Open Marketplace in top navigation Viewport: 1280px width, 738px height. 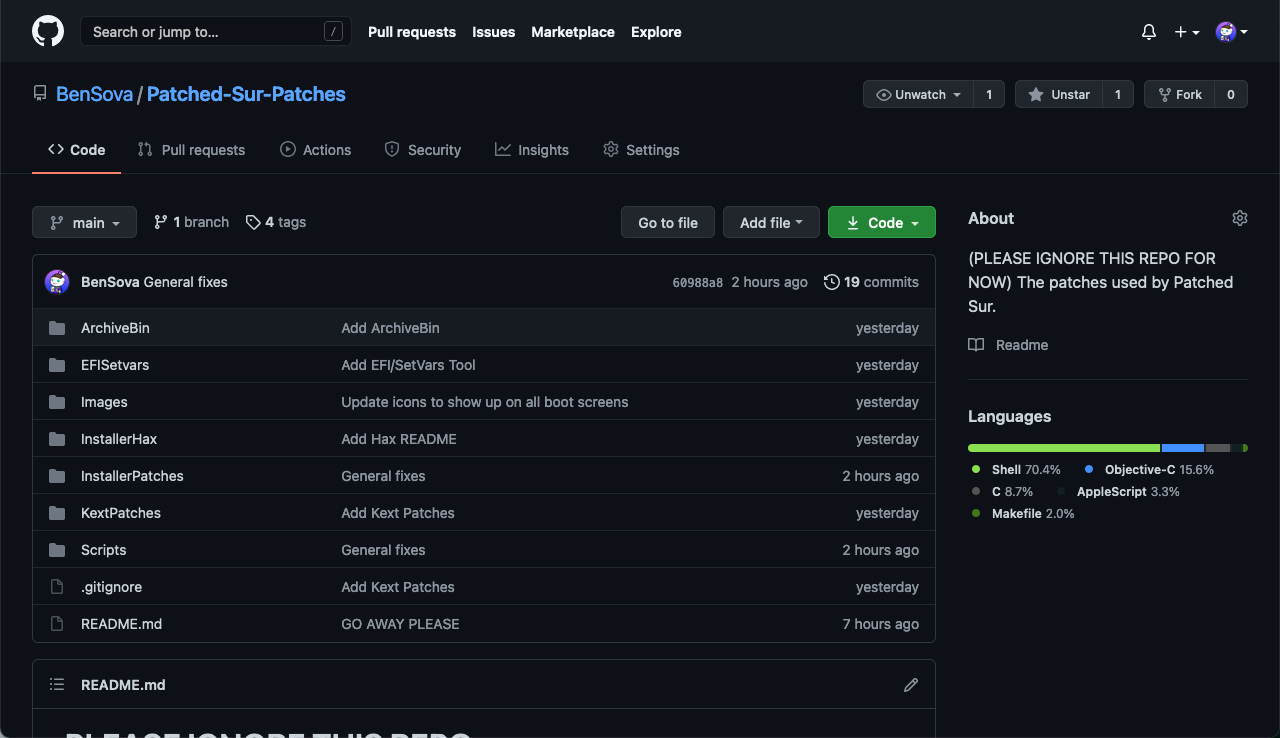(573, 32)
